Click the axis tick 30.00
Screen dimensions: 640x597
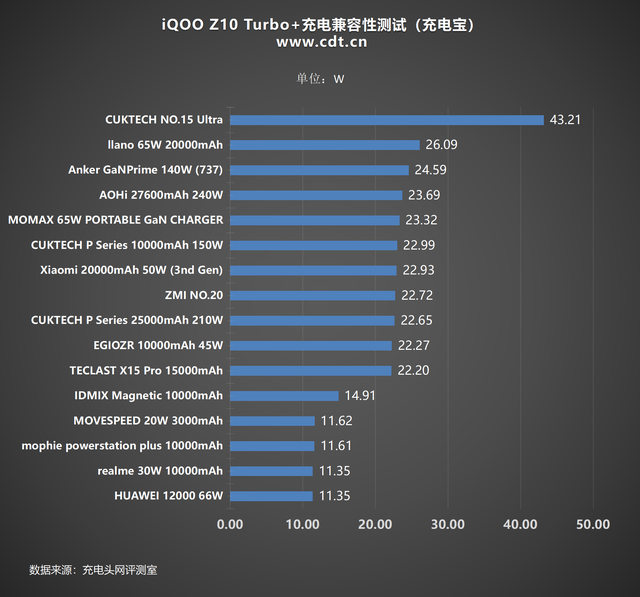coord(448,524)
